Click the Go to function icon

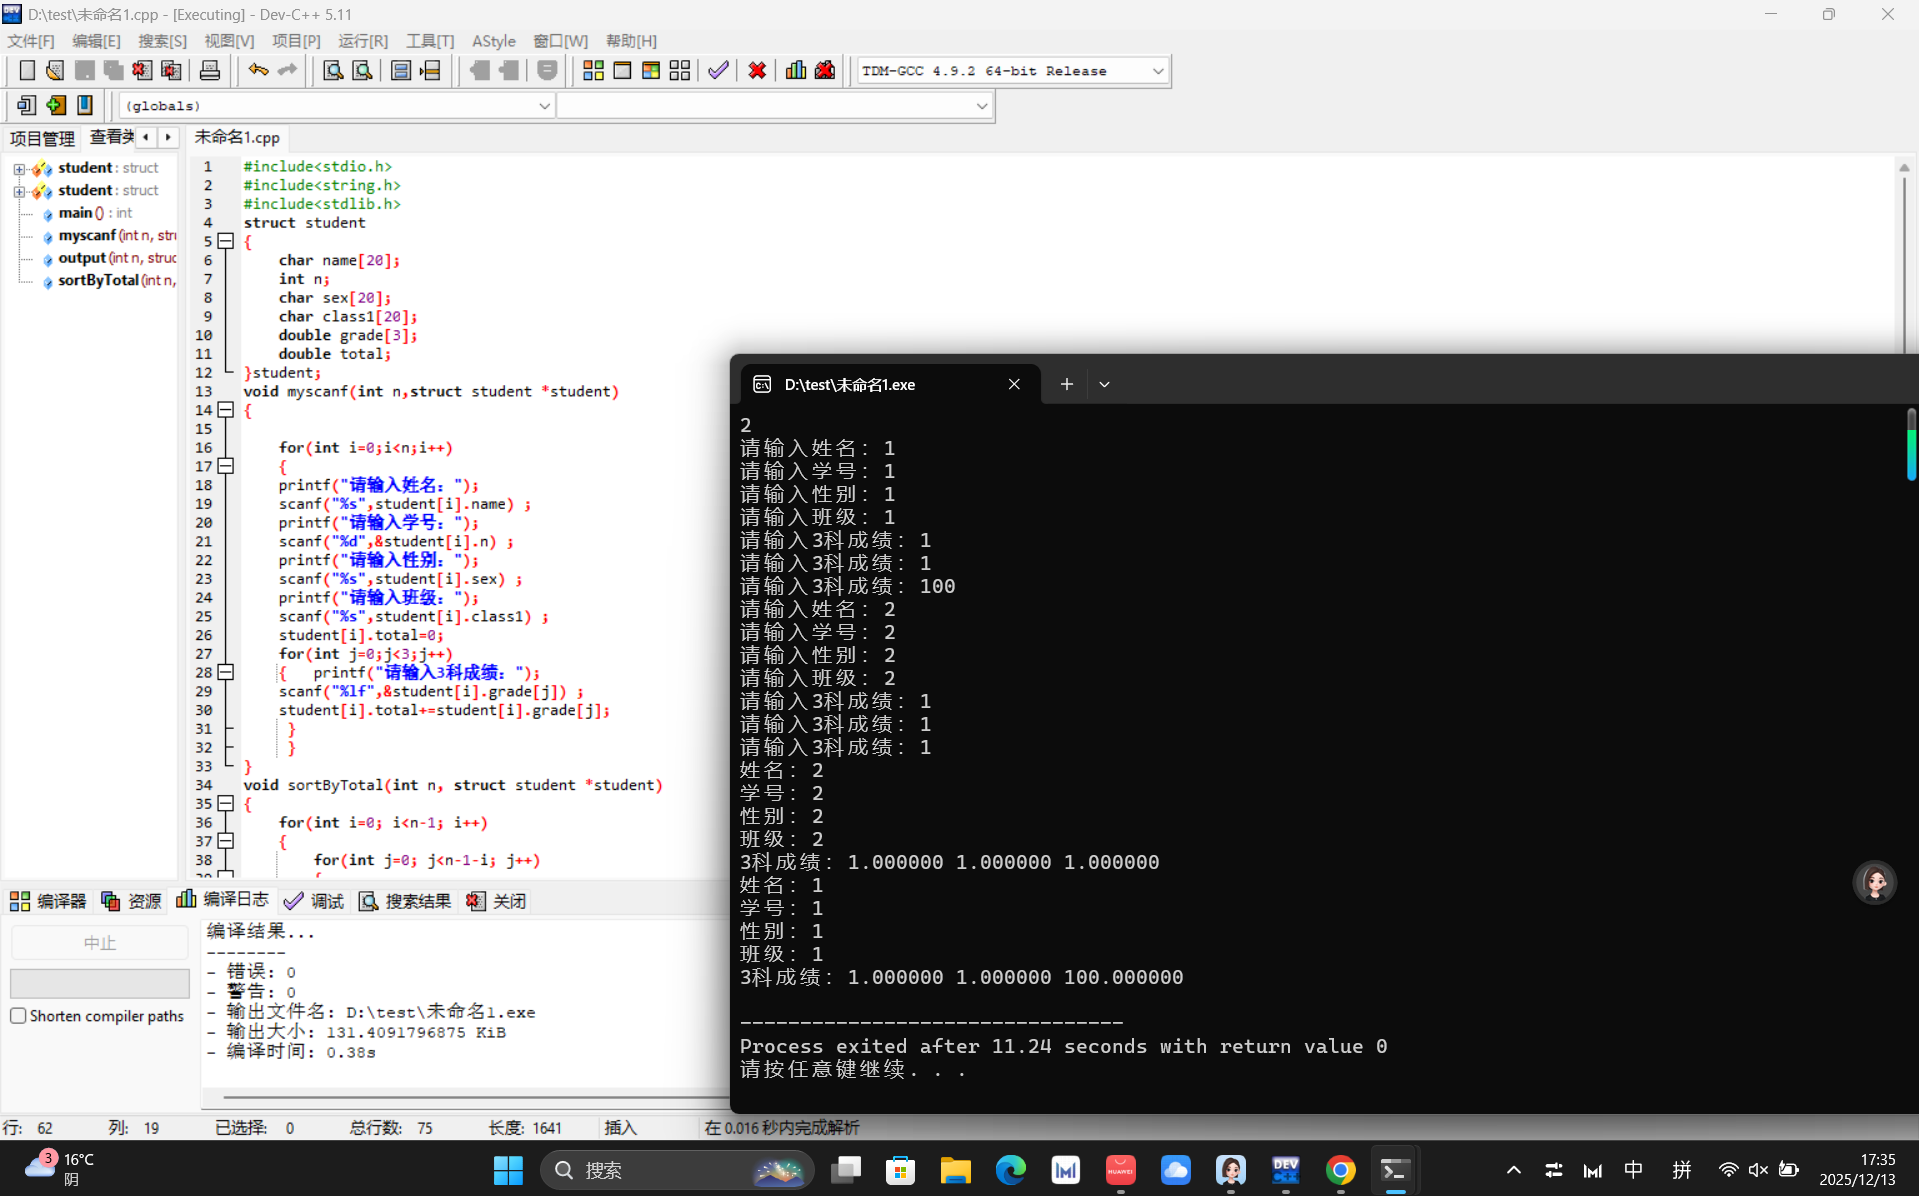coord(401,70)
